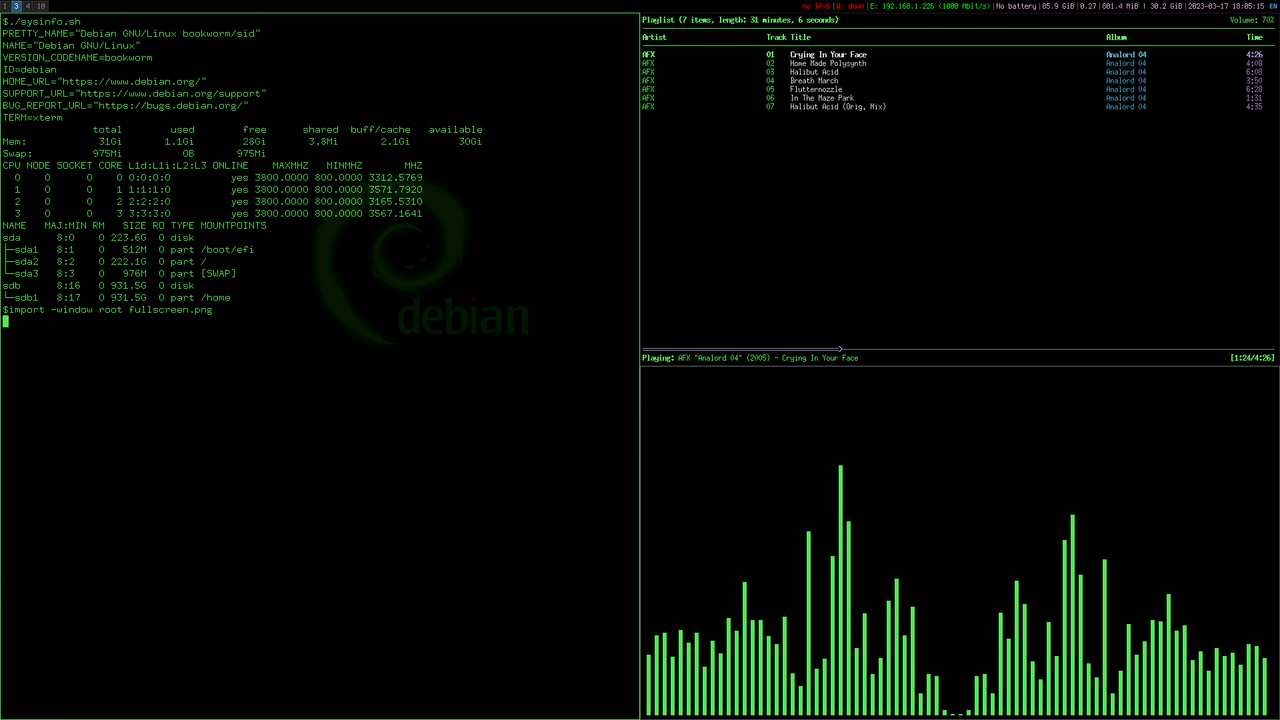Switch to workspace 10 in the bar
Screen dimensions: 1280x720
coord(42,6)
